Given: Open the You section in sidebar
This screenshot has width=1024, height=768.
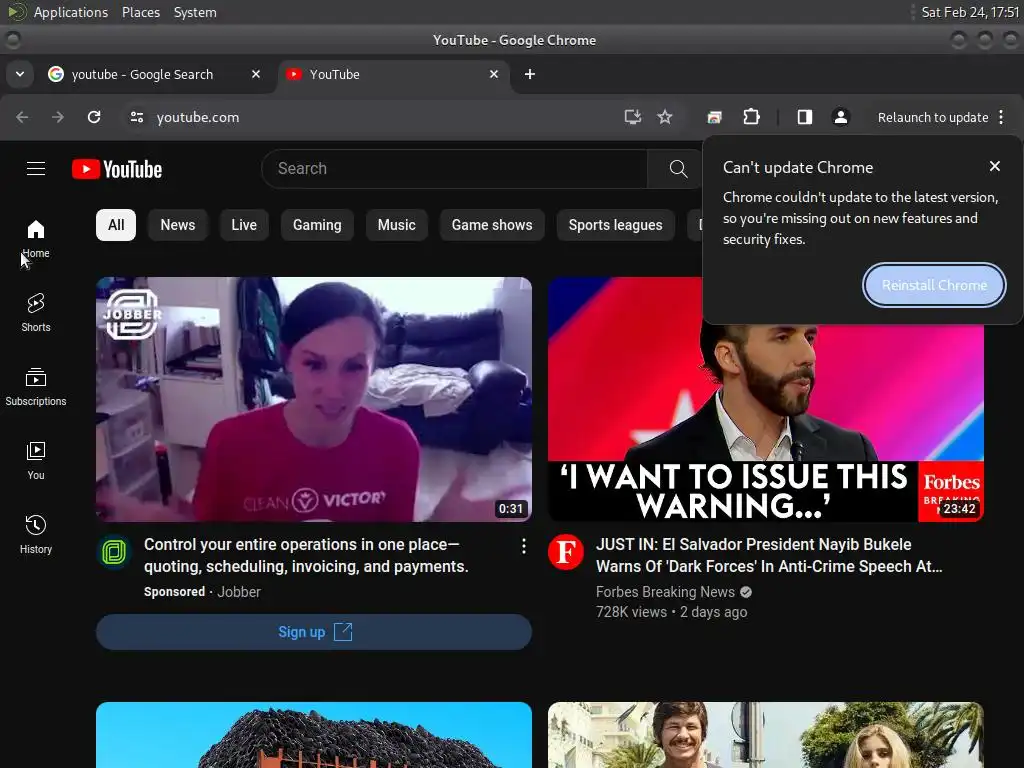Looking at the screenshot, I should pyautogui.click(x=36, y=461).
